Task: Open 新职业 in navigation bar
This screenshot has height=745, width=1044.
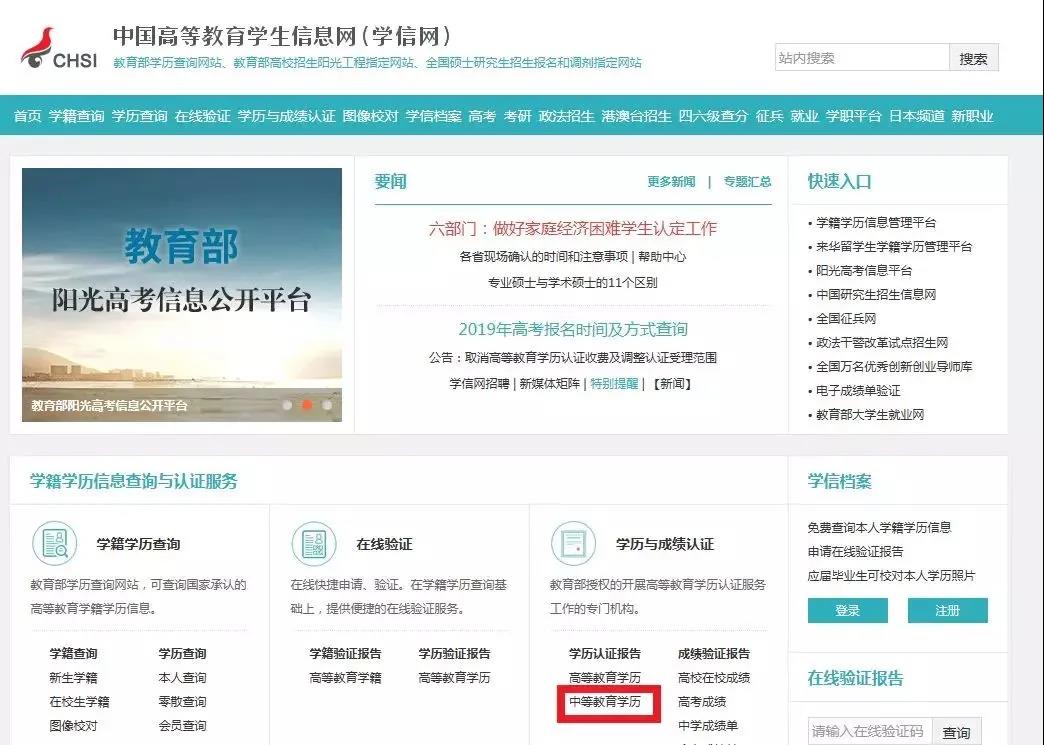Action: pos(972,116)
